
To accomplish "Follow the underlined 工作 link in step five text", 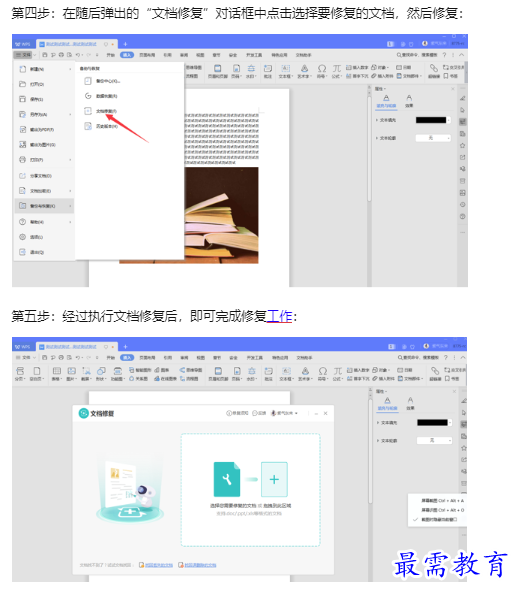I will (x=279, y=316).
